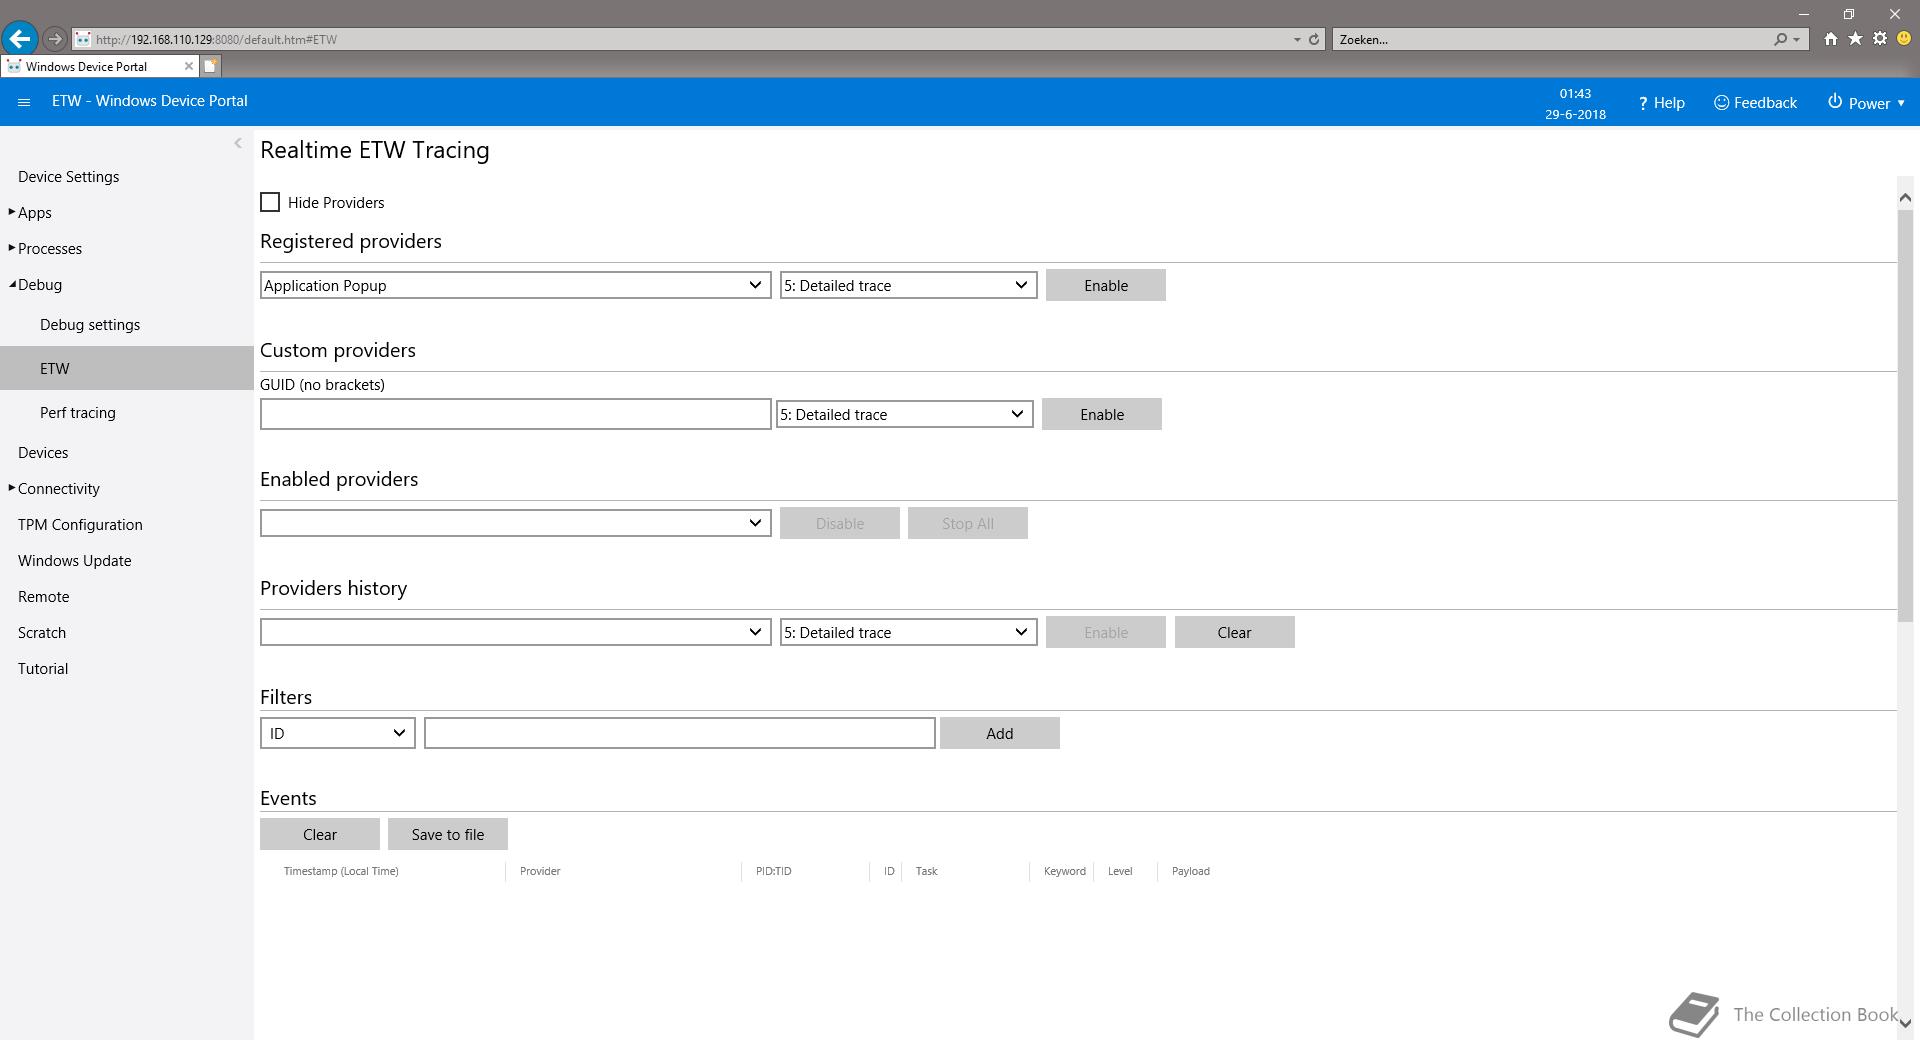Toggle the Hide Providers checkbox
1920x1040 pixels.
point(270,202)
